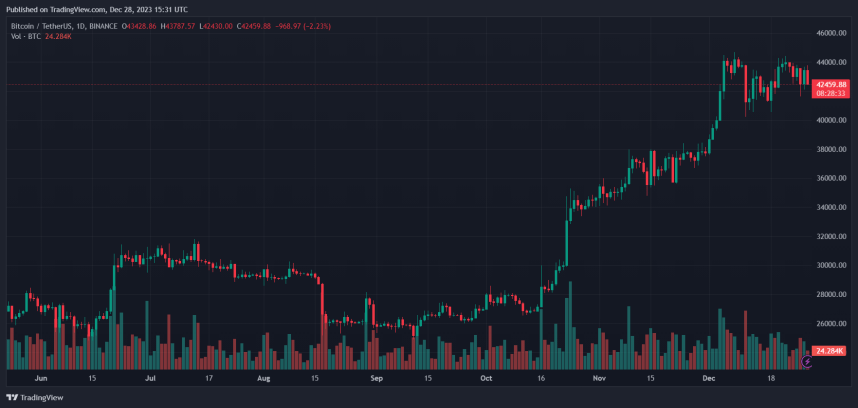Click the Jun label on time axis
This screenshot has height=408, width=858.
pyautogui.click(x=41, y=378)
